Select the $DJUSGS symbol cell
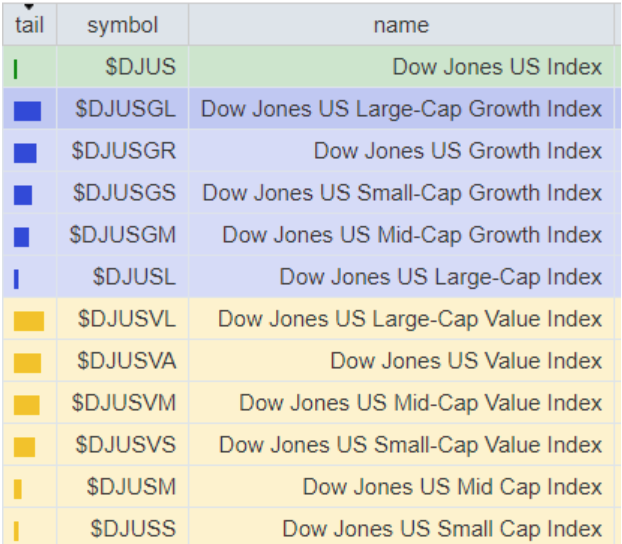 pyautogui.click(x=124, y=193)
